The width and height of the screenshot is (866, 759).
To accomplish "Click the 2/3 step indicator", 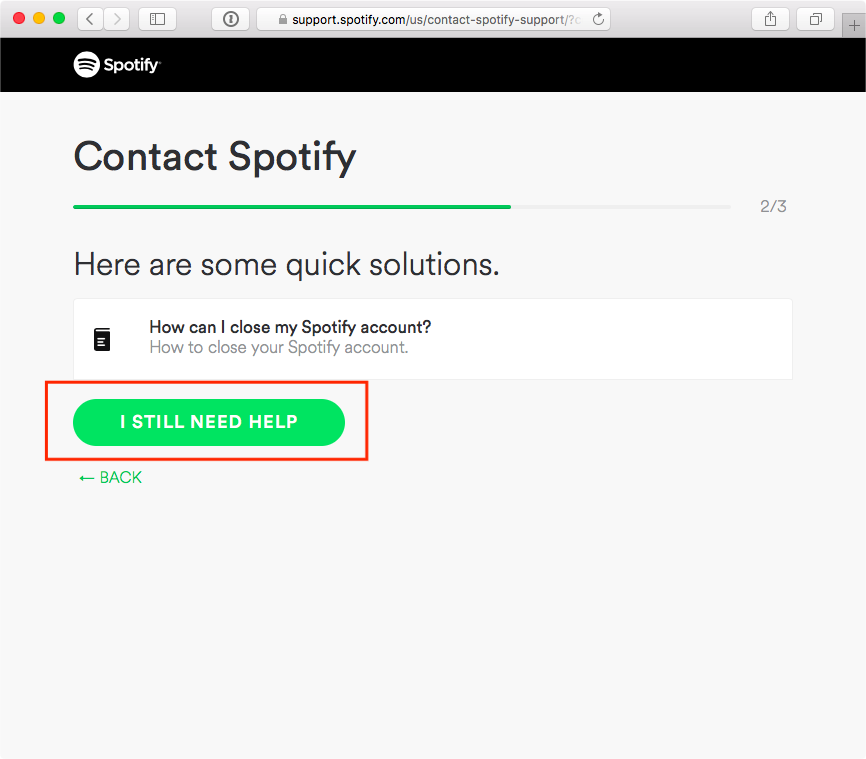I will point(773,207).
